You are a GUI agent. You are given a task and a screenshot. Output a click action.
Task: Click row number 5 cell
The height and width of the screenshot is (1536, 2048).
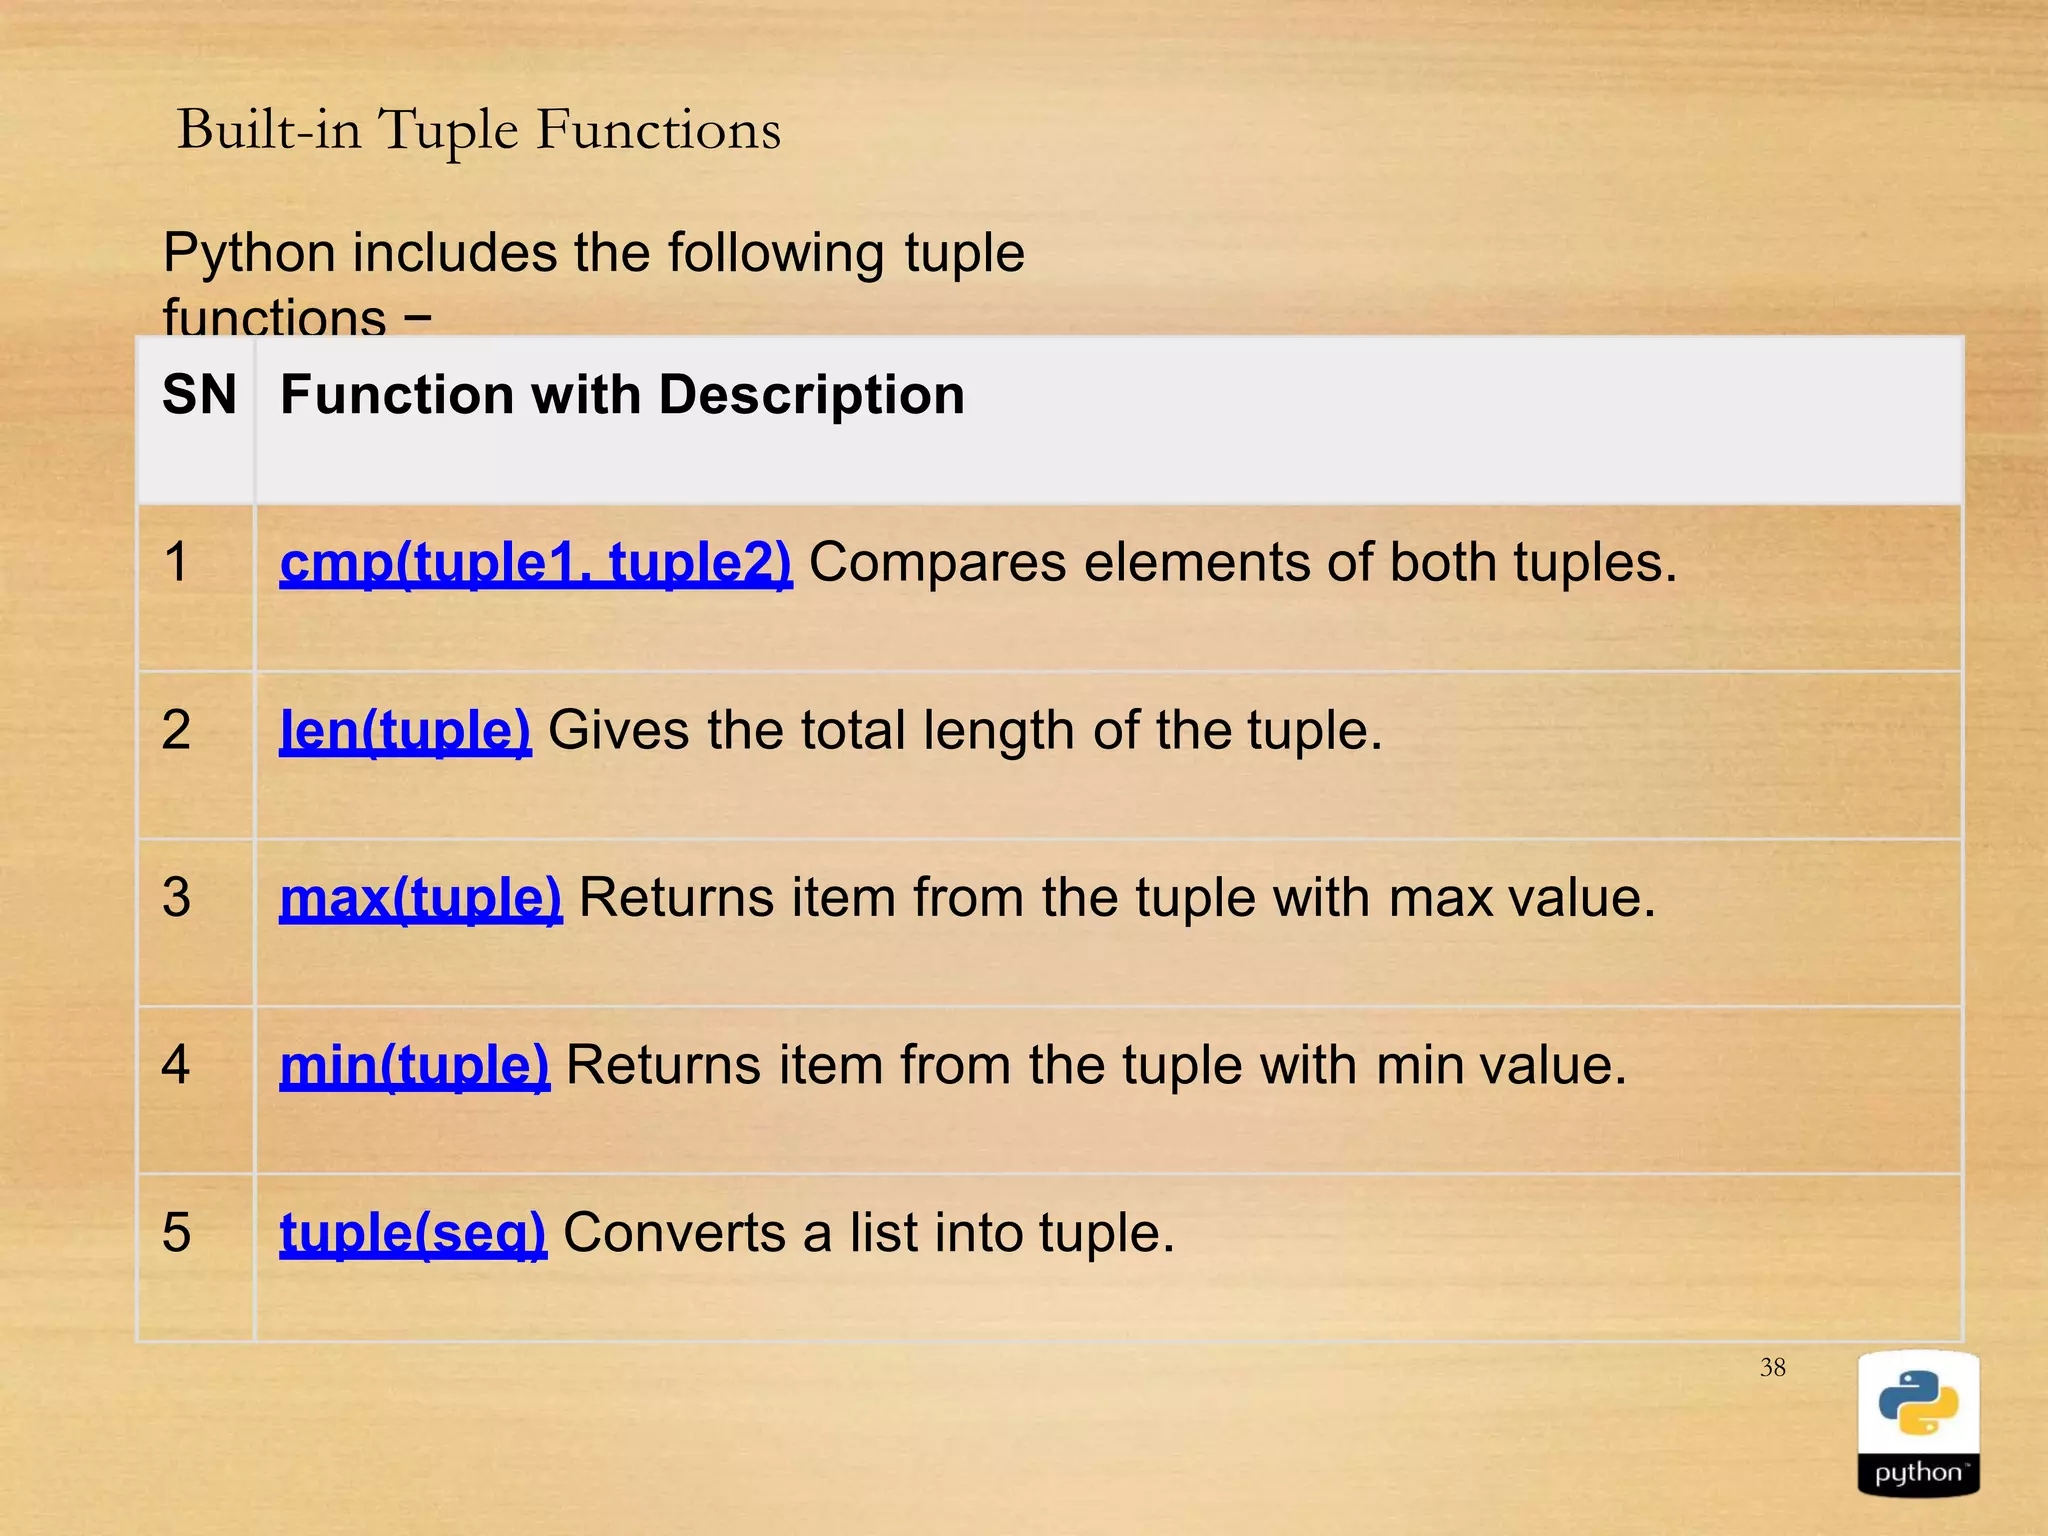point(196,1257)
